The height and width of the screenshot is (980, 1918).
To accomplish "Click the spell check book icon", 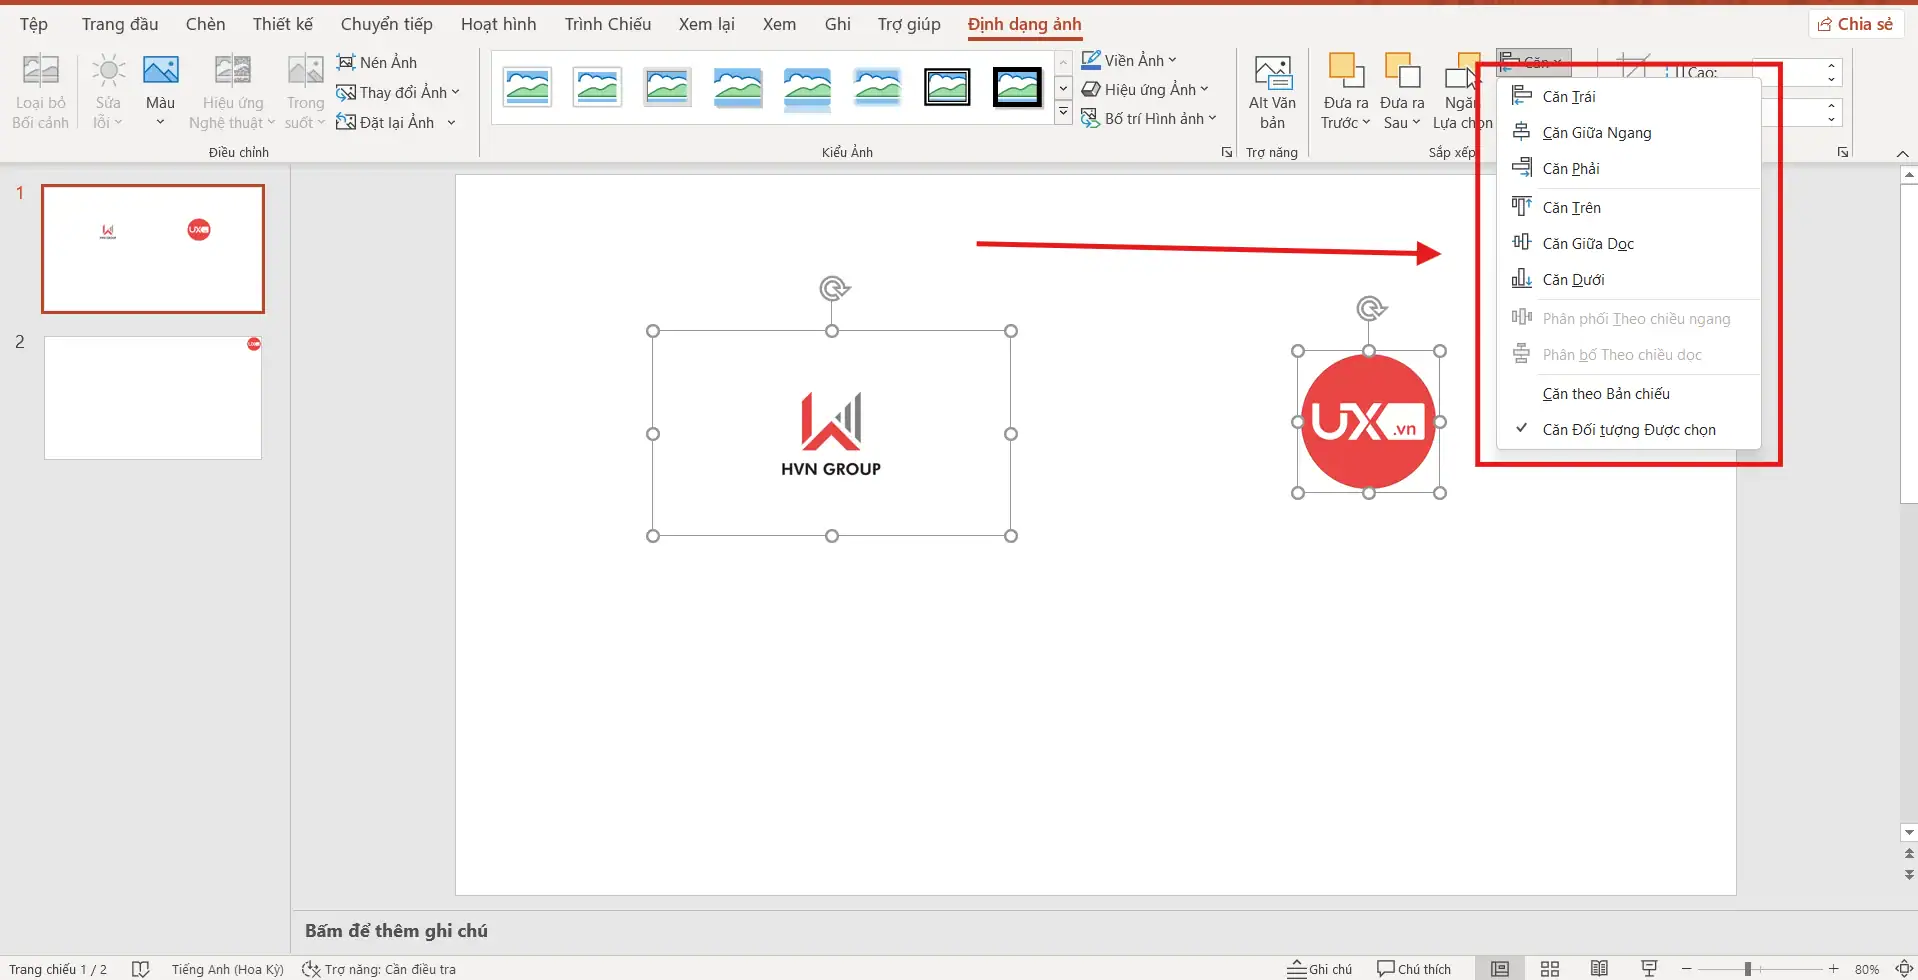I will coord(140,969).
